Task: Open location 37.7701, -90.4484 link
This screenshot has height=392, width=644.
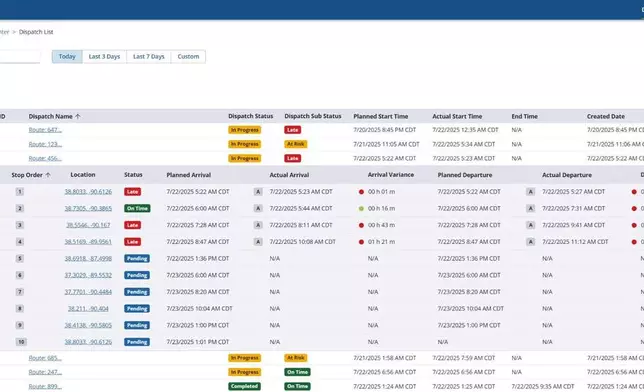Action: pos(88,292)
